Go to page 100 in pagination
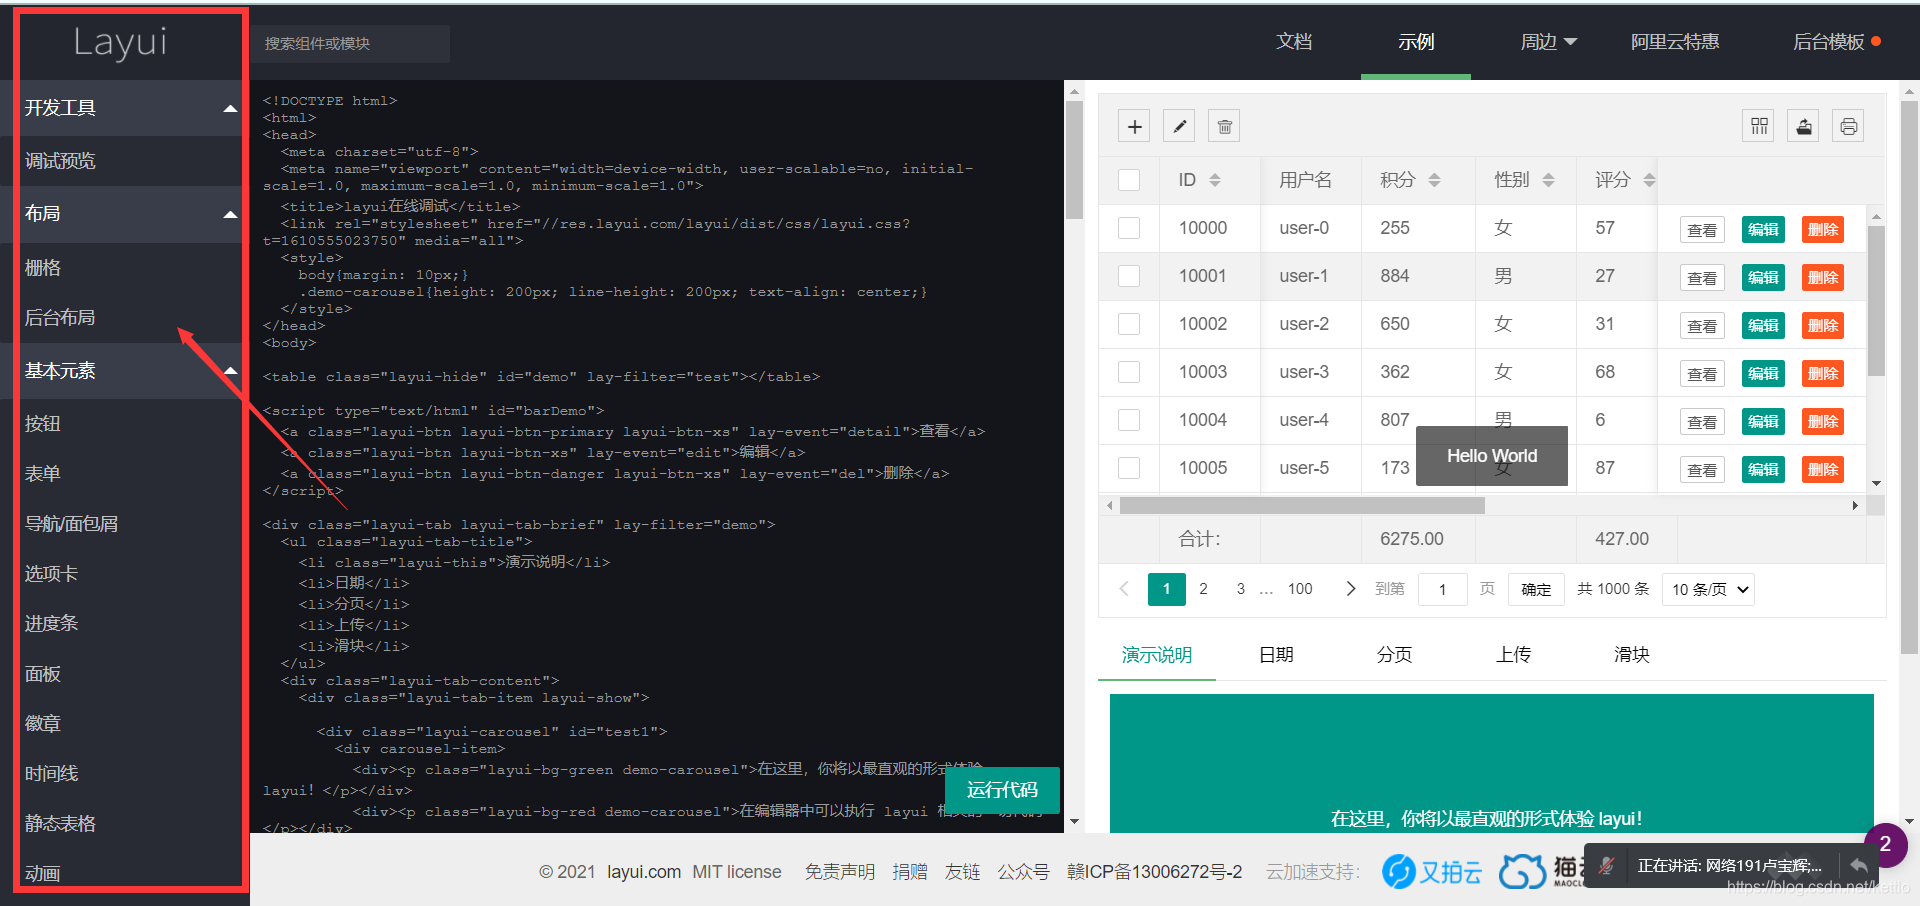Viewport: 1920px width, 906px height. (x=1300, y=589)
